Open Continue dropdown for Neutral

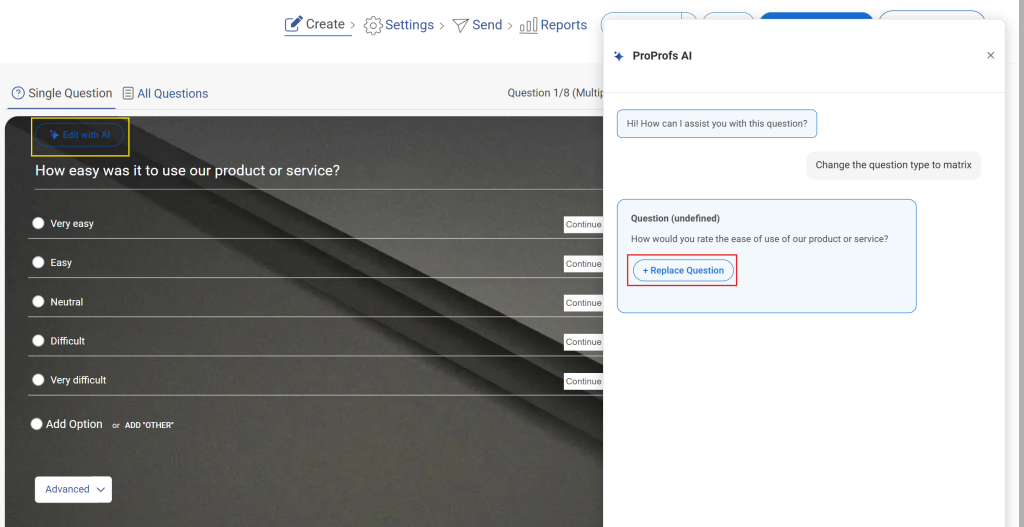(x=583, y=303)
